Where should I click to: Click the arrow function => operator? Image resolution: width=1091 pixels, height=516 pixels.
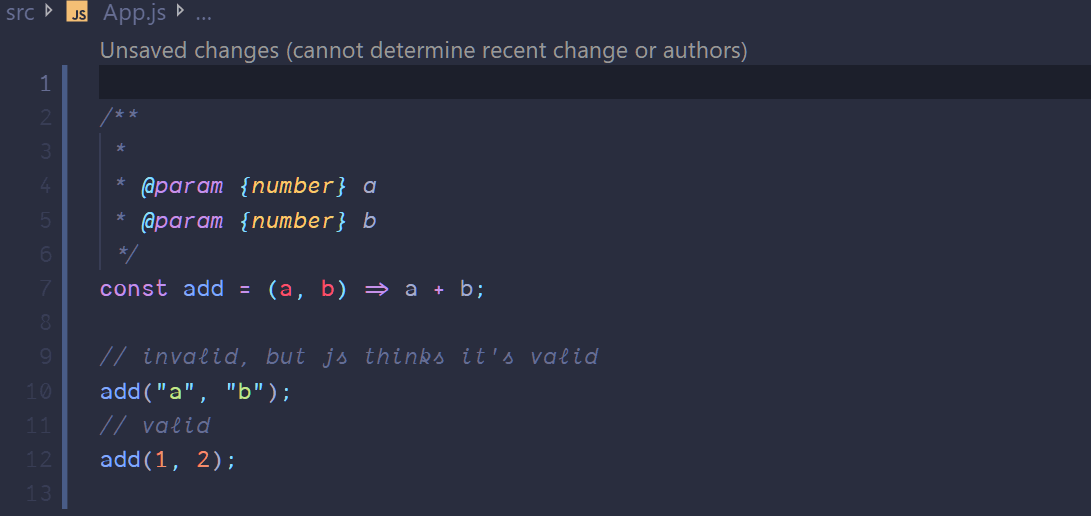376,289
